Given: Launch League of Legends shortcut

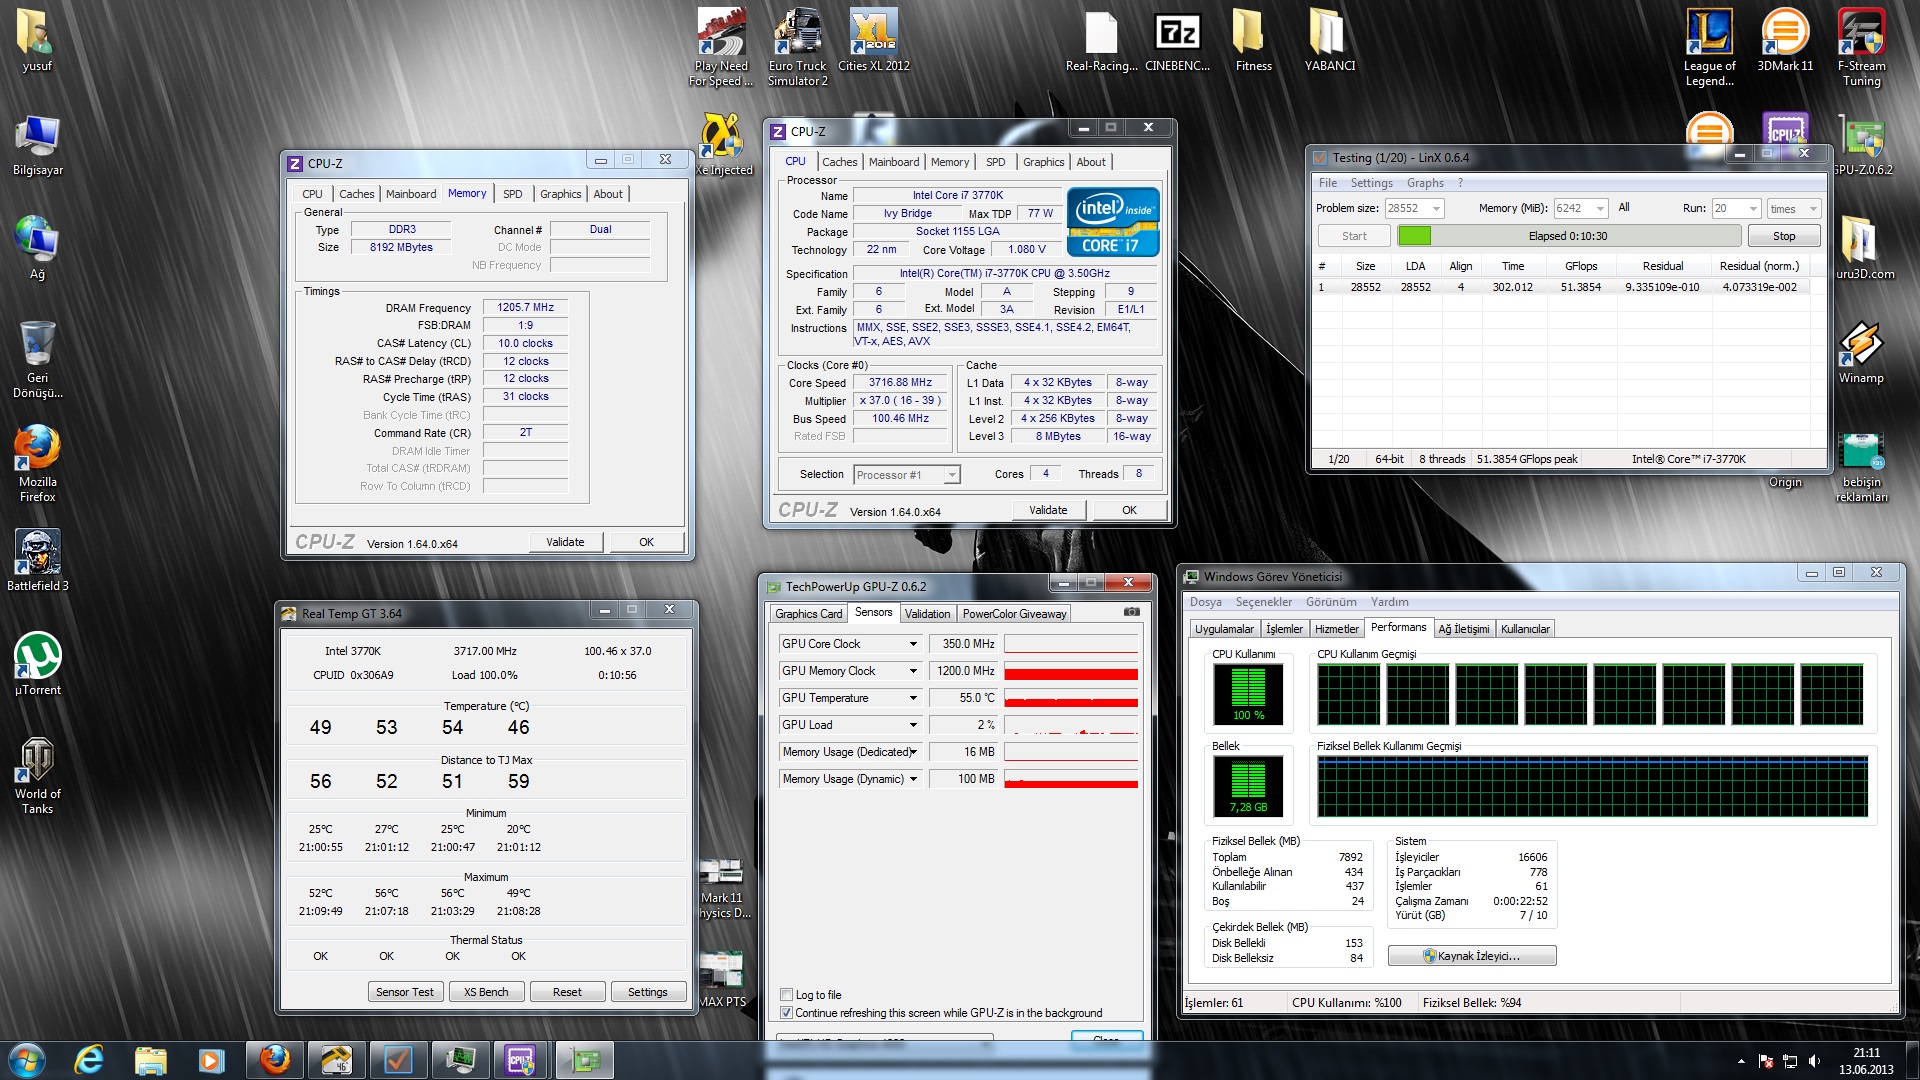Looking at the screenshot, I should point(1709,47).
